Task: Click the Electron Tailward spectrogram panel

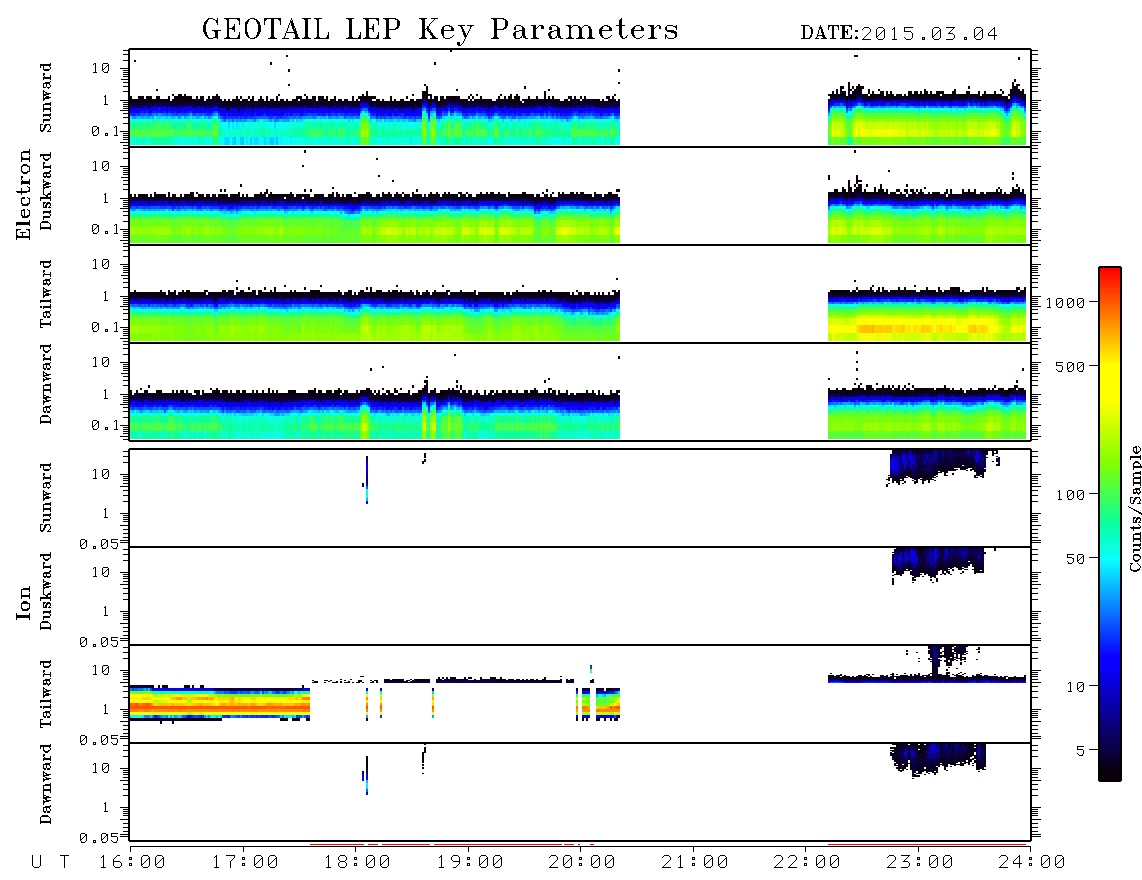Action: (580, 293)
